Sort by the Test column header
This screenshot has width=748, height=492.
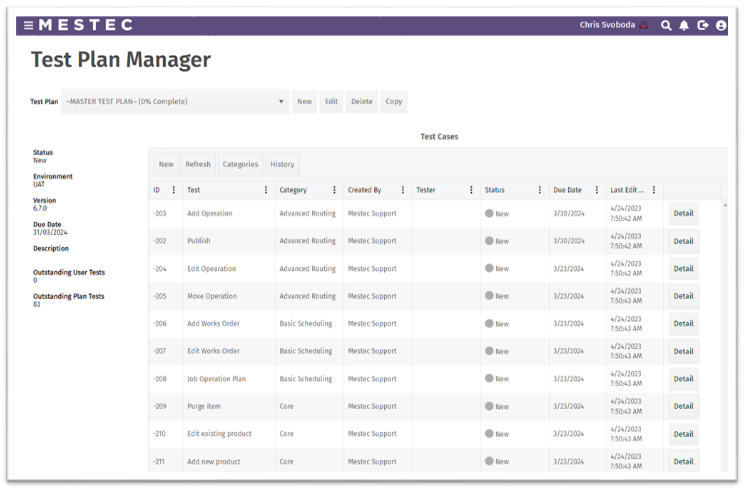point(194,190)
